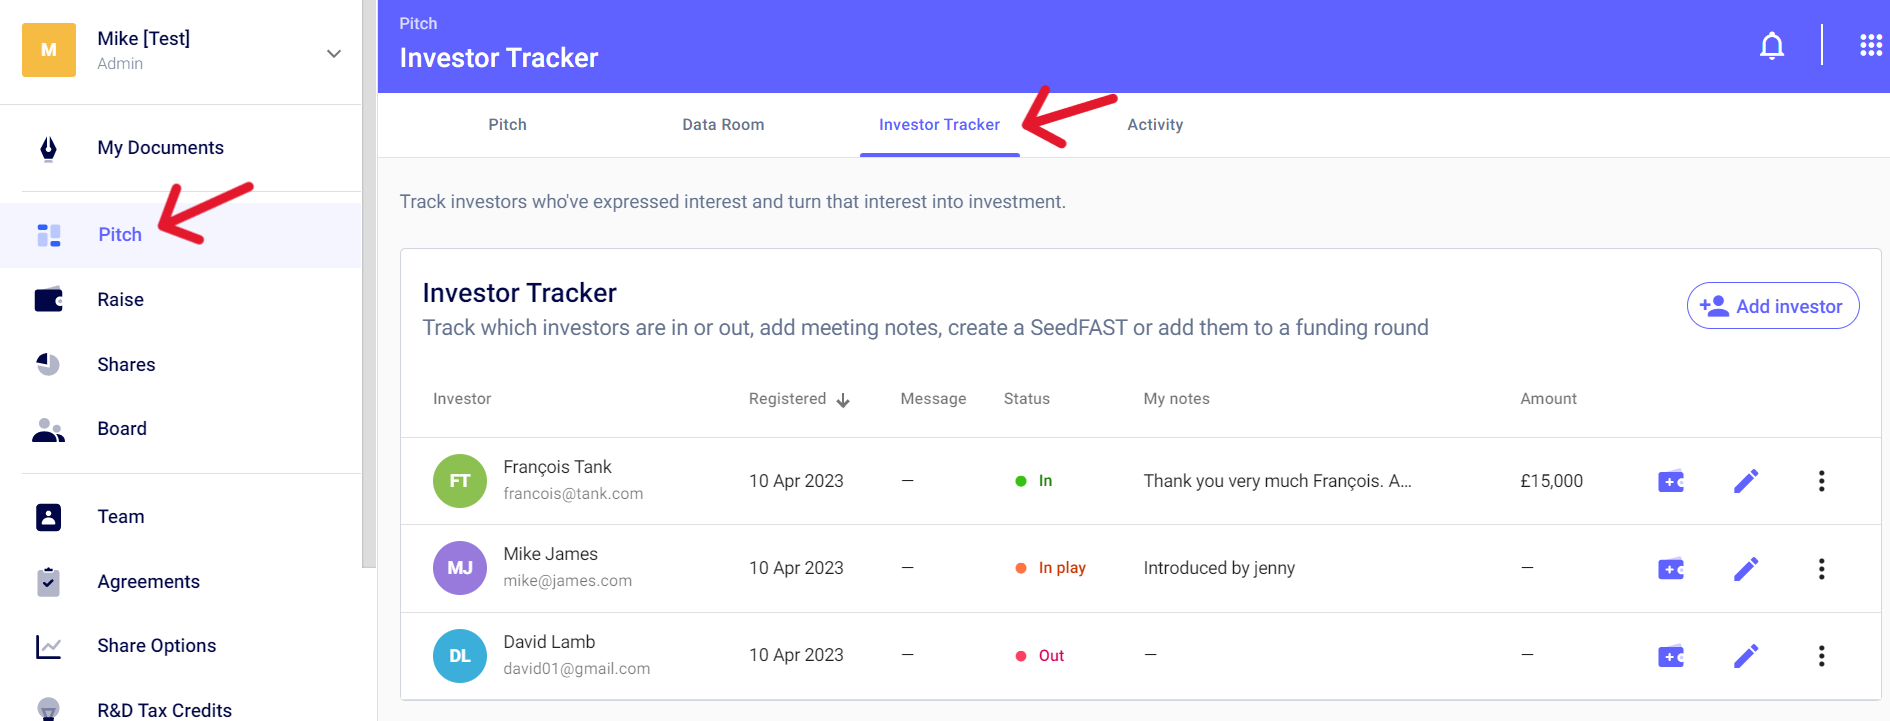
Task: Click the edit pencil for David Lamb
Action: point(1745,656)
